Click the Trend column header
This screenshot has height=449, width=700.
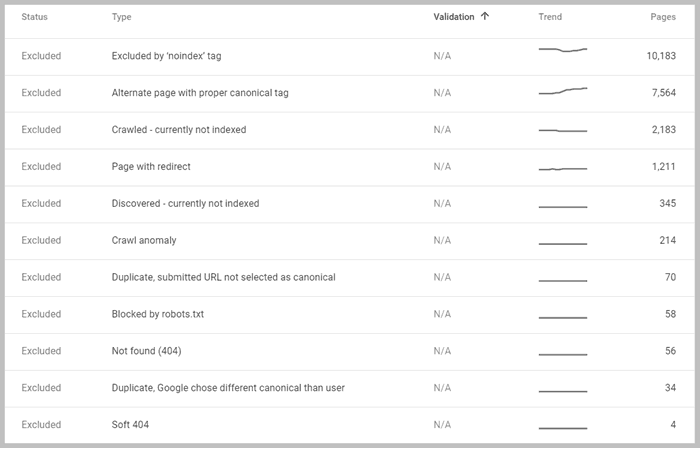point(550,17)
